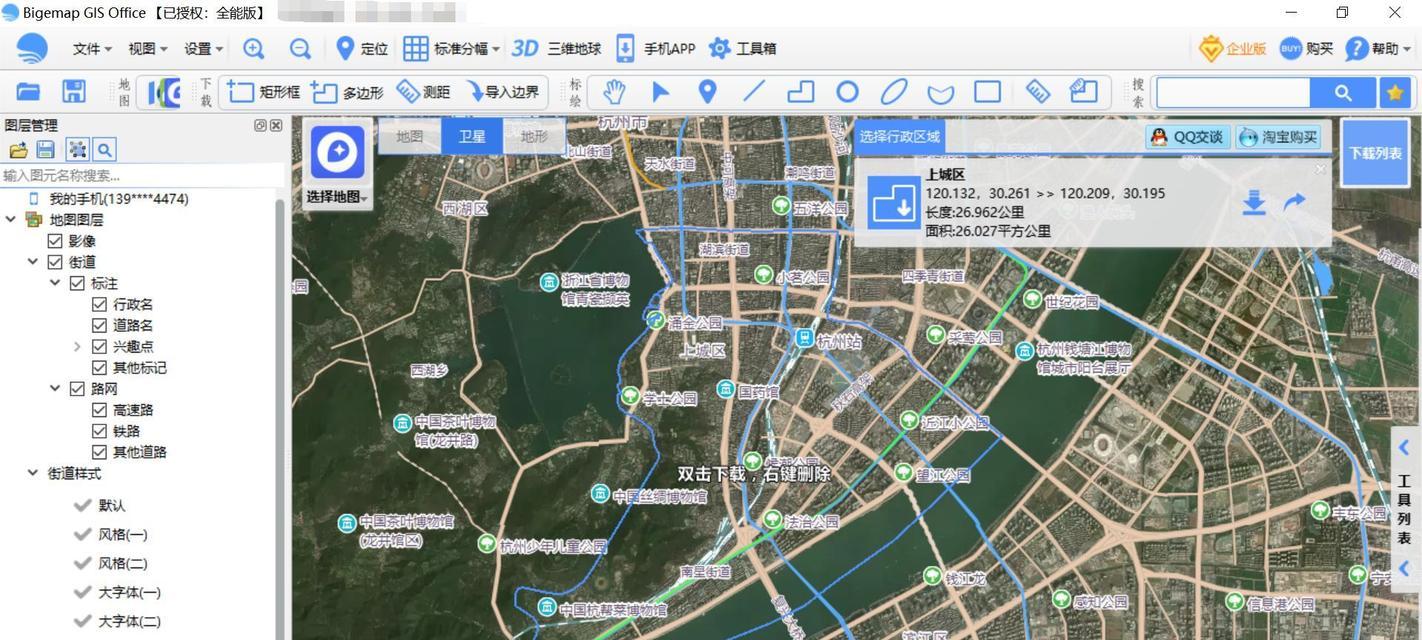Select the stepped polygon drawing tool
1422x640 pixels.
(801, 92)
